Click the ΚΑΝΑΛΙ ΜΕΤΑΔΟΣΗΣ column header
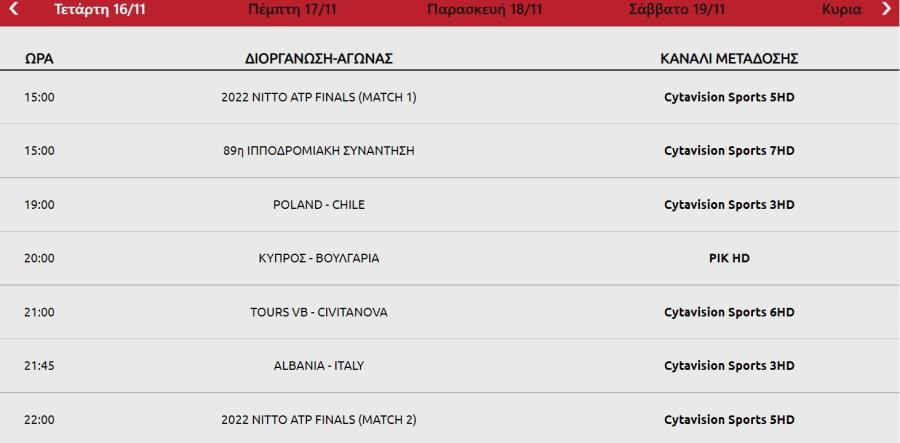This screenshot has width=900, height=443. tap(729, 59)
